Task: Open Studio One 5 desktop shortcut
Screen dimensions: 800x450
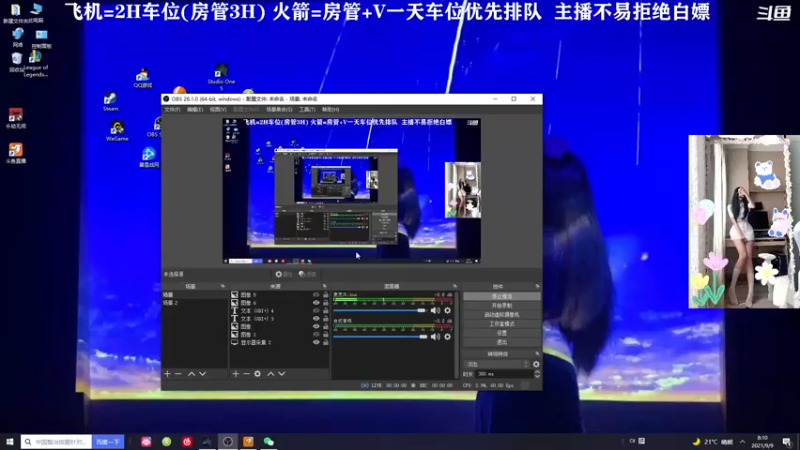Action: [221, 77]
